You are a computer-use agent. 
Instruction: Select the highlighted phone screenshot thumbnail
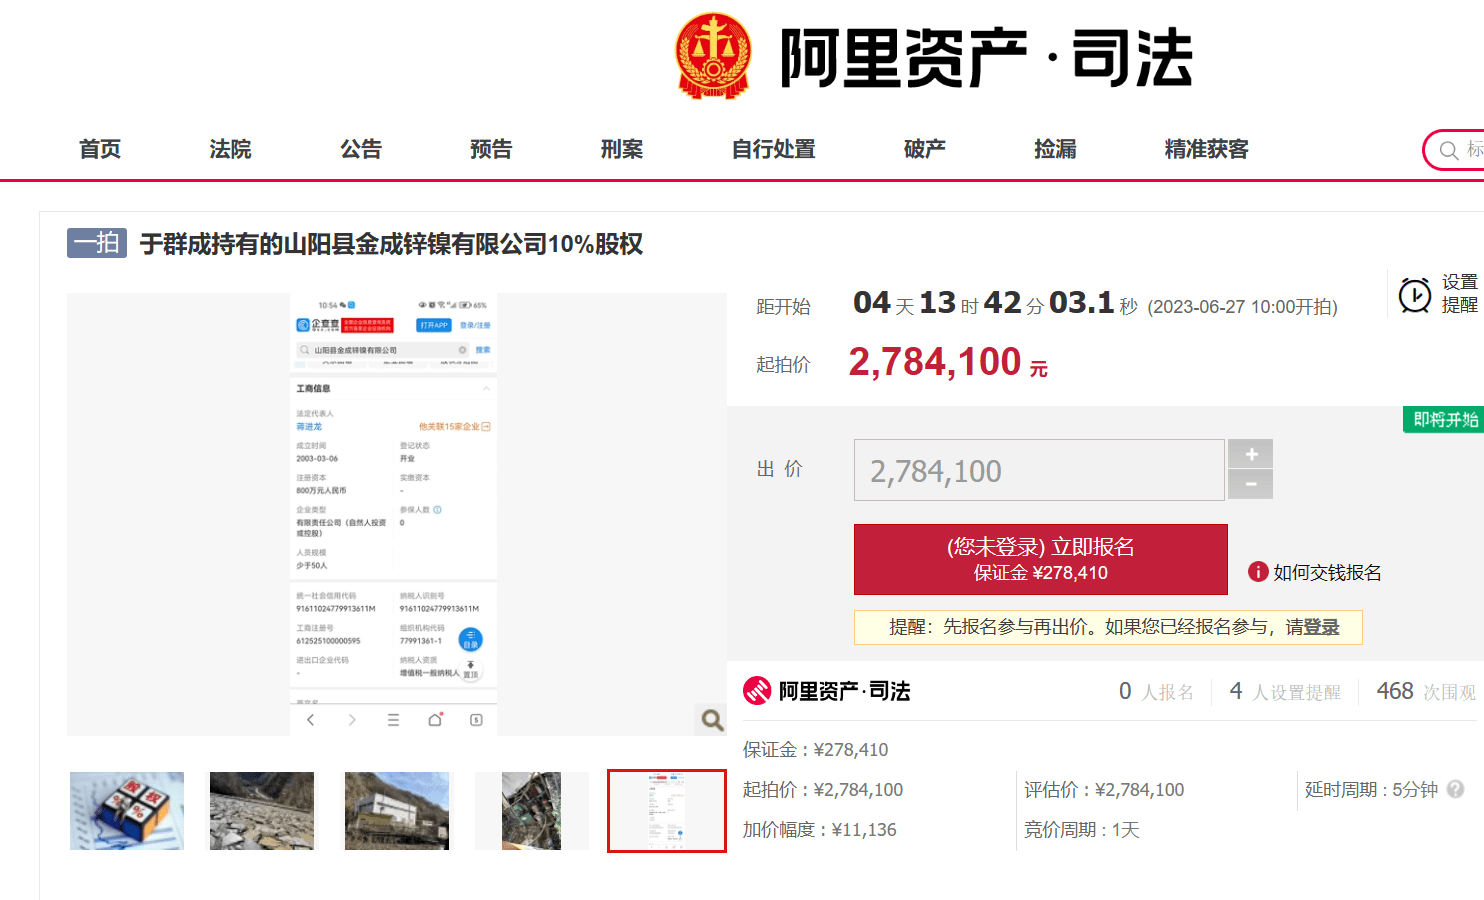point(667,811)
